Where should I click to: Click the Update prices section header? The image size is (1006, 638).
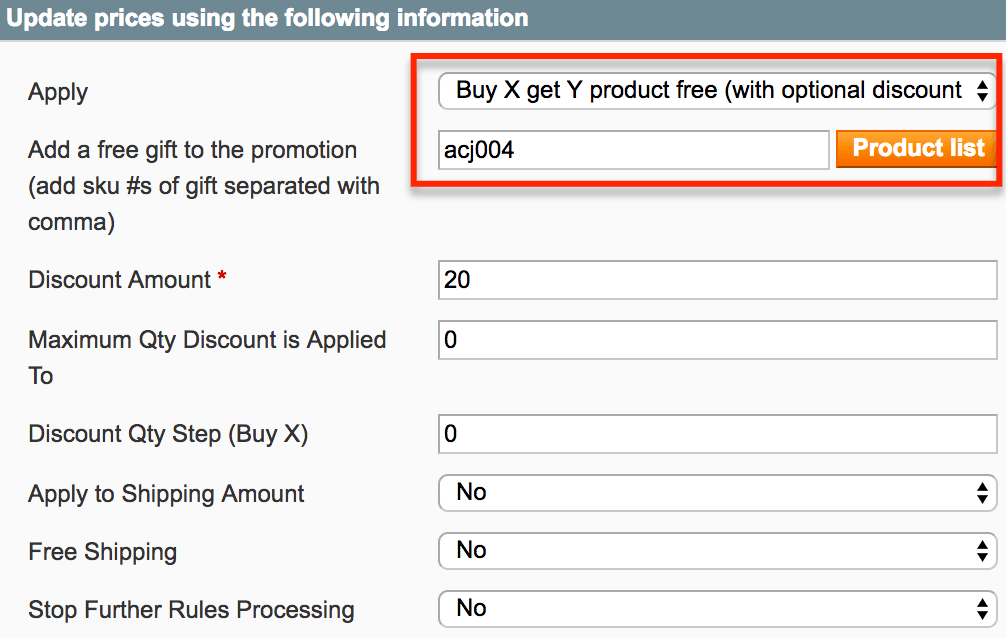pyautogui.click(x=268, y=18)
